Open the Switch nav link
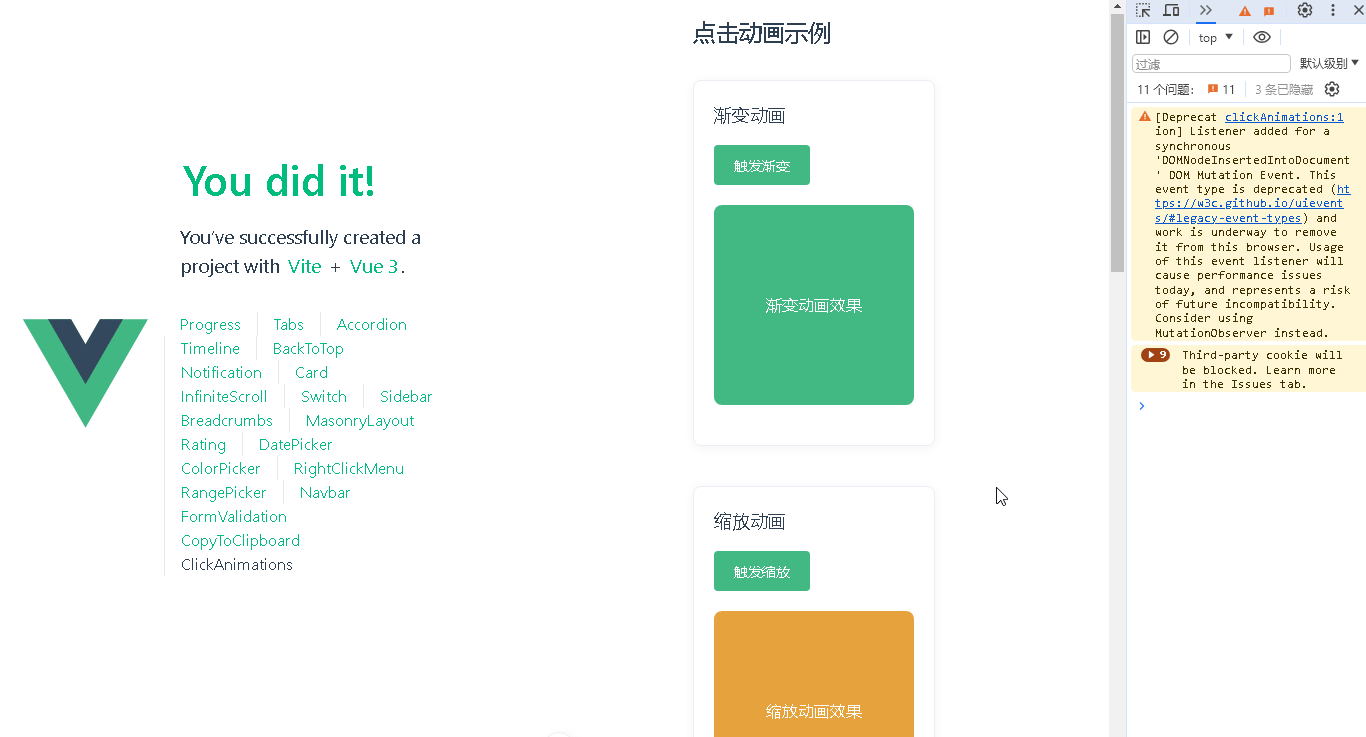The image size is (1366, 737). [324, 396]
